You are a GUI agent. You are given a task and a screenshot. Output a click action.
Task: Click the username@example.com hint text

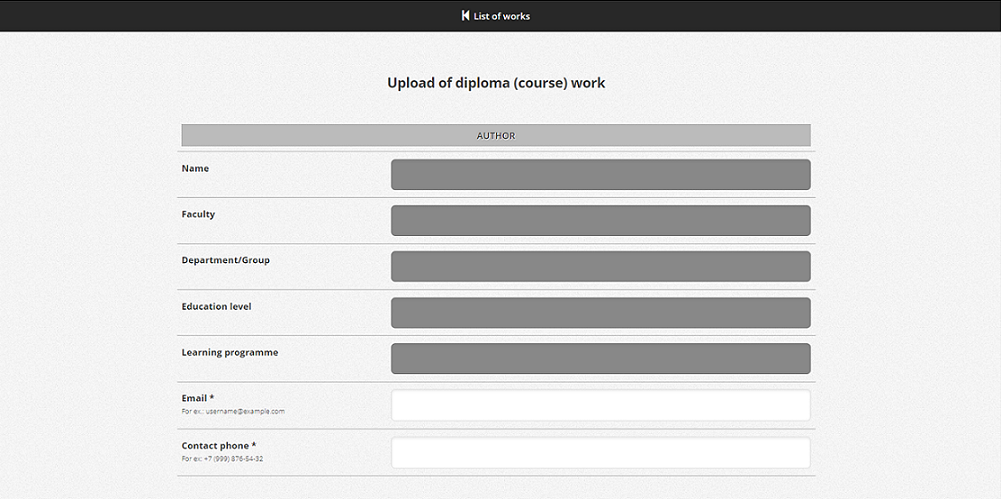tap(233, 411)
